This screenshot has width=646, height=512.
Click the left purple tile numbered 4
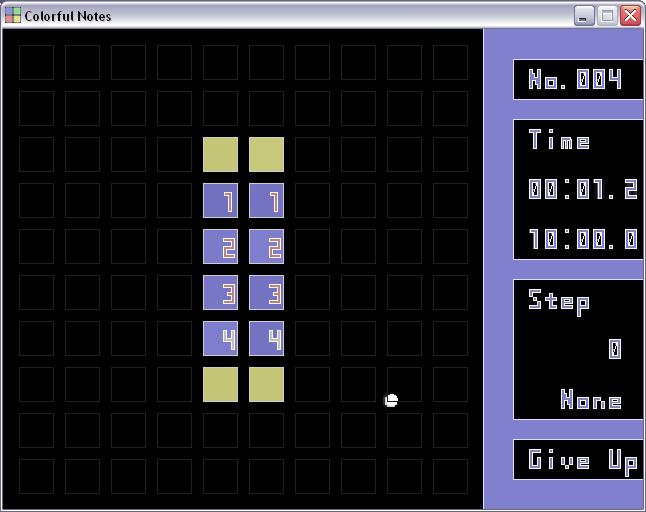[x=220, y=339]
